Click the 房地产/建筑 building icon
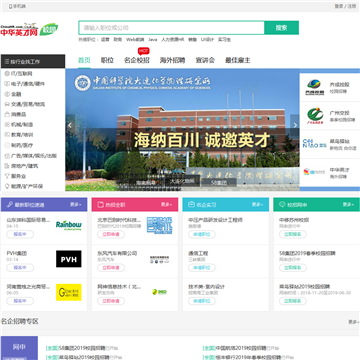This screenshot has width=360, height=360. 7,166
